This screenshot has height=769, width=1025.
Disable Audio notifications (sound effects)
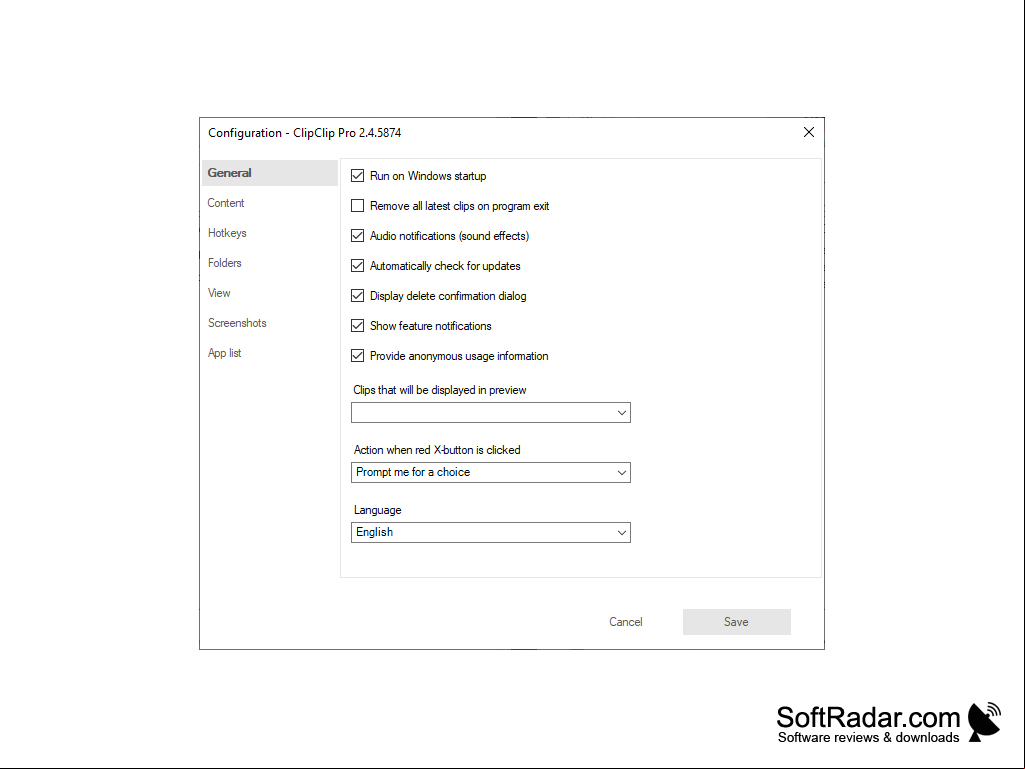tap(358, 236)
